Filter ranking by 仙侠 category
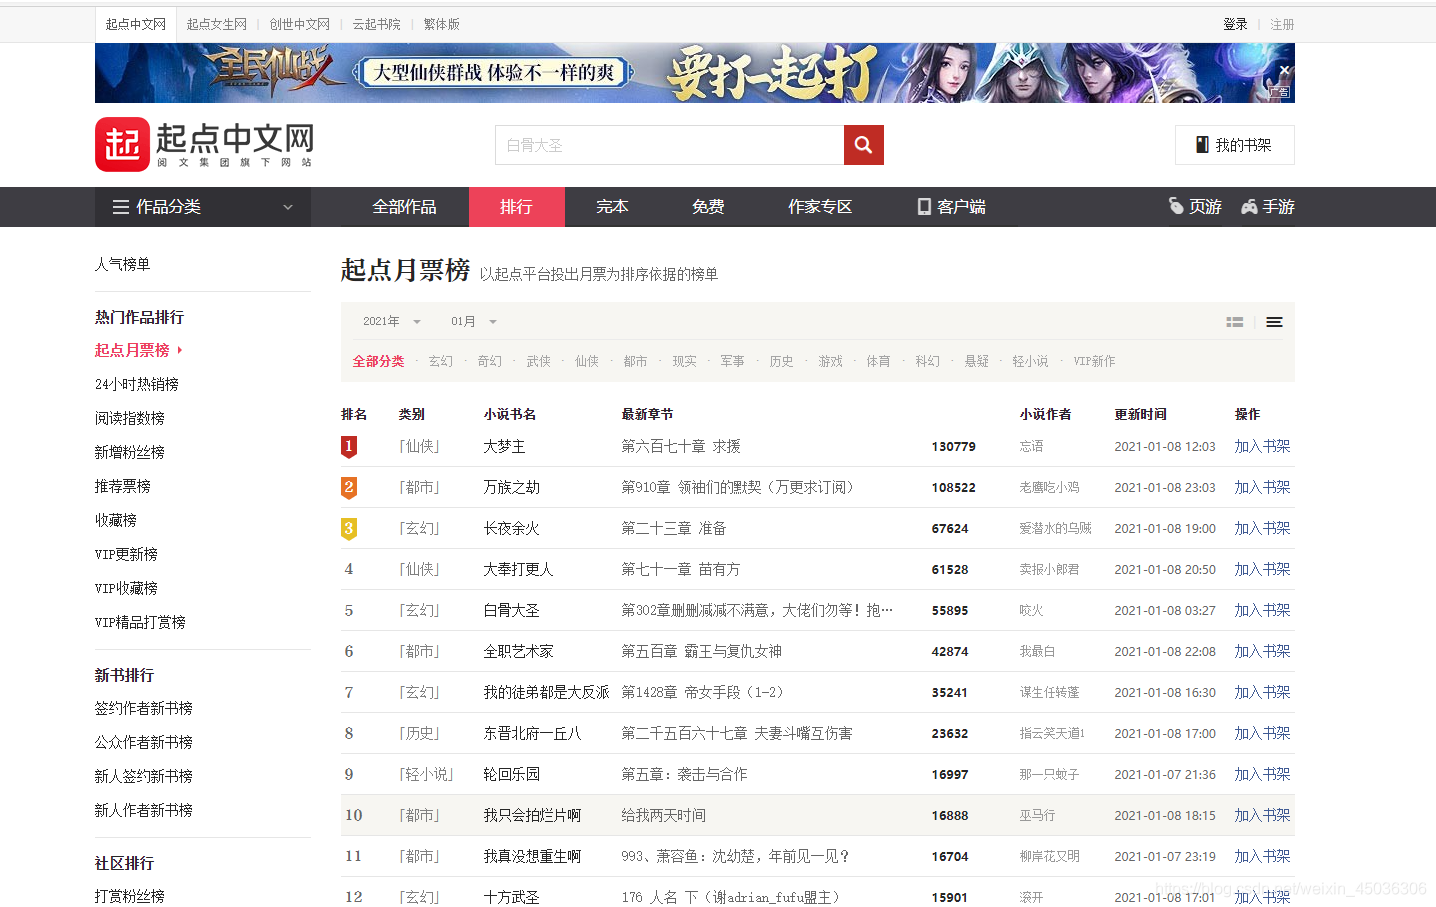Screen dimensions: 1436x907 click(587, 361)
